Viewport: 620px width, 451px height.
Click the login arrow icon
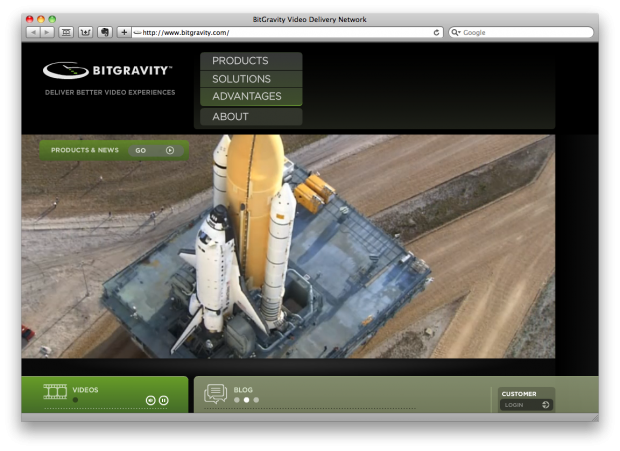546,405
